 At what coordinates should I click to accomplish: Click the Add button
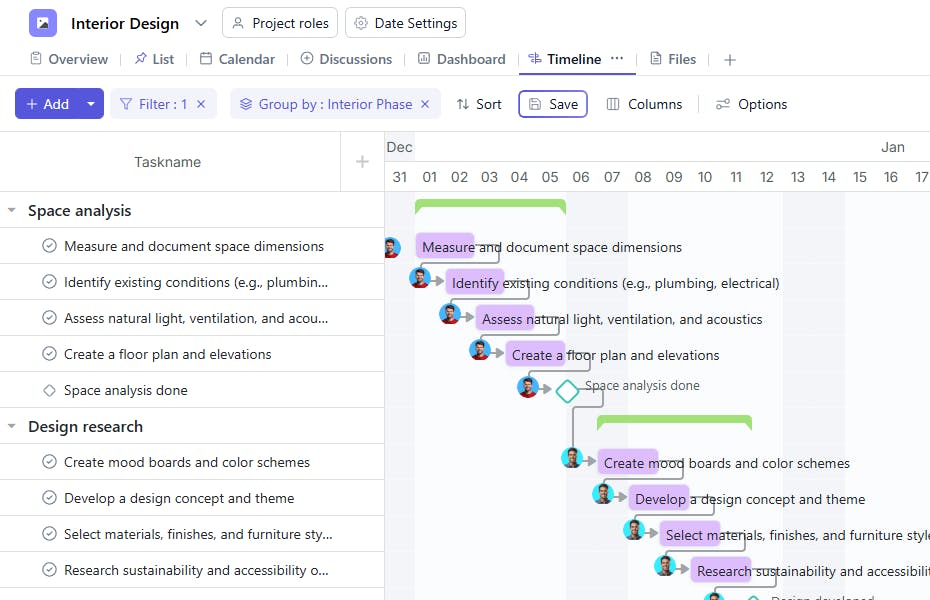47,104
